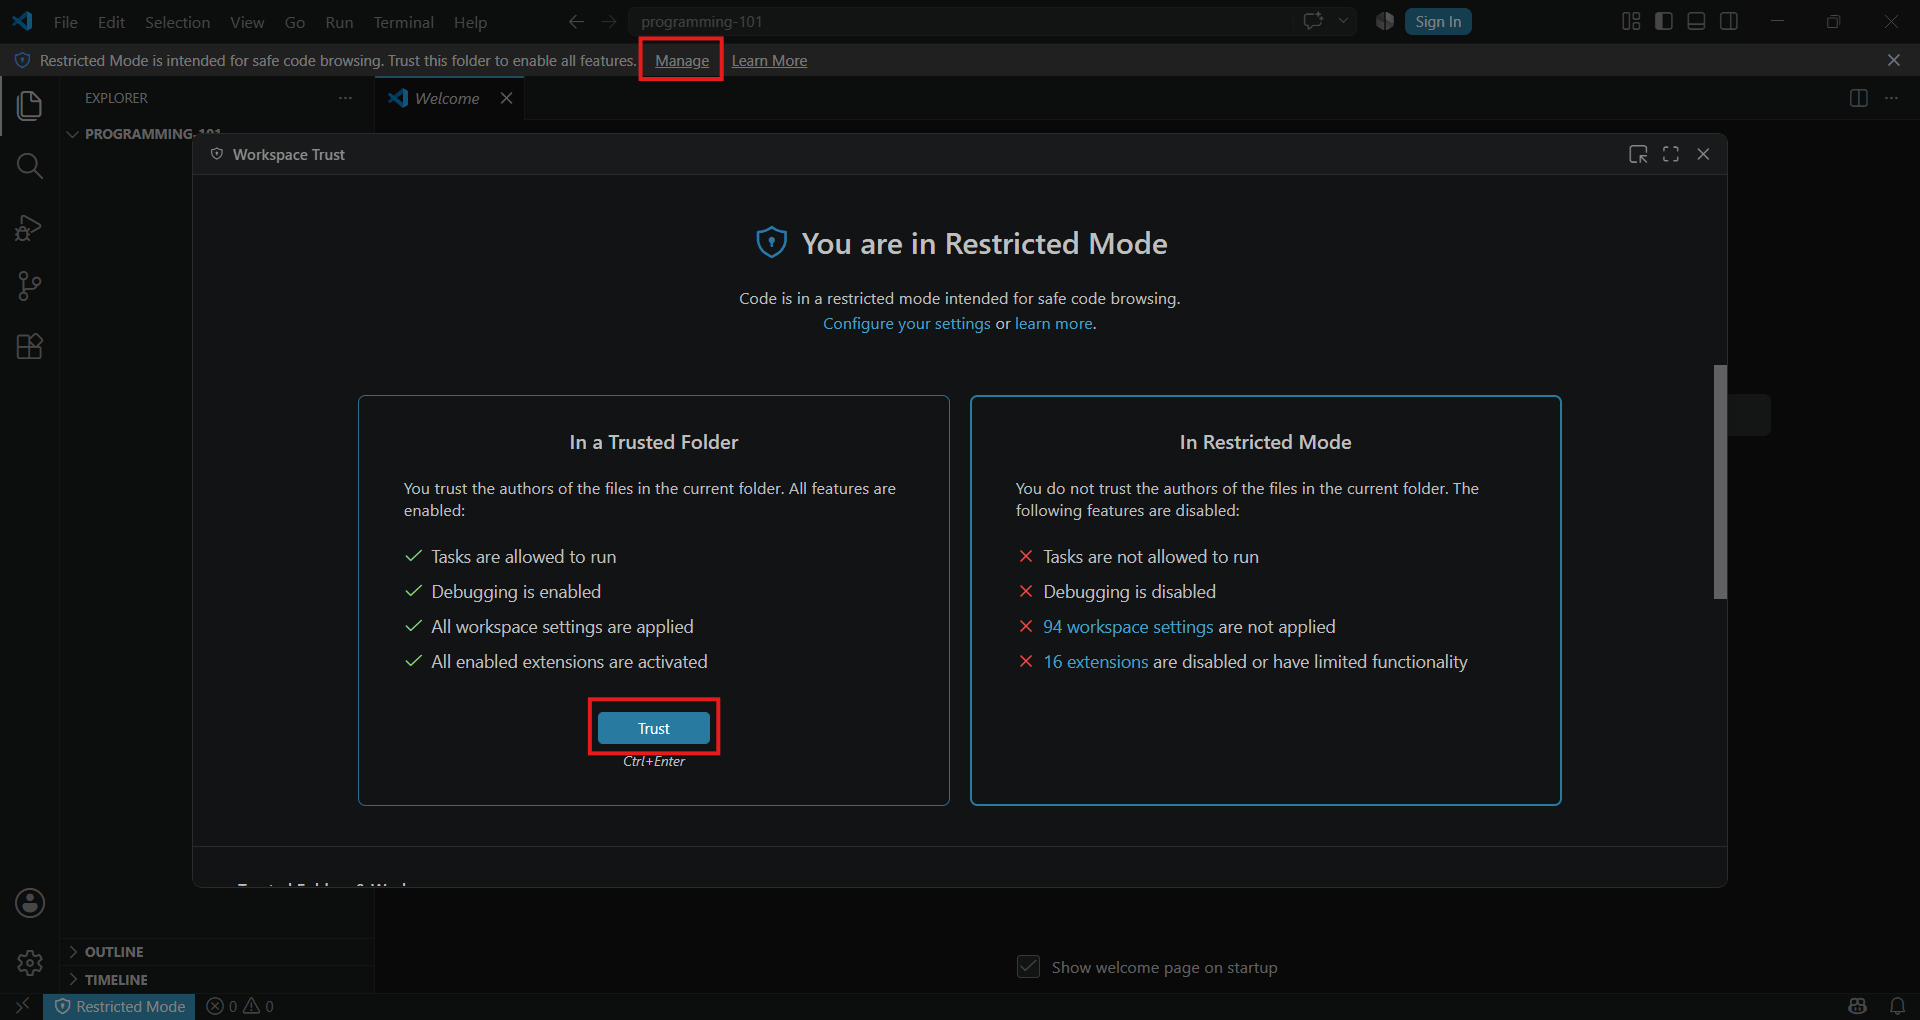Click Manage link in Restricted Mode banner
The width and height of the screenshot is (1920, 1020).
point(682,61)
